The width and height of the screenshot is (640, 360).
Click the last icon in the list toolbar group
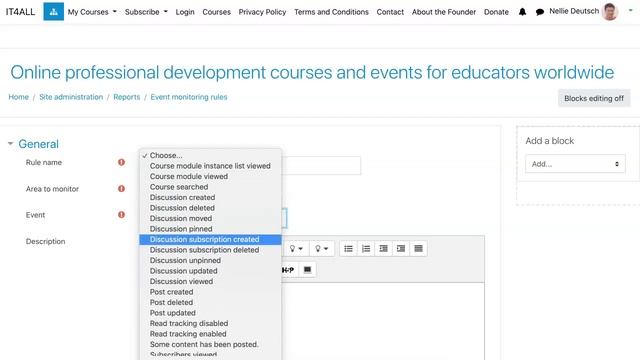pyautogui.click(x=418, y=249)
